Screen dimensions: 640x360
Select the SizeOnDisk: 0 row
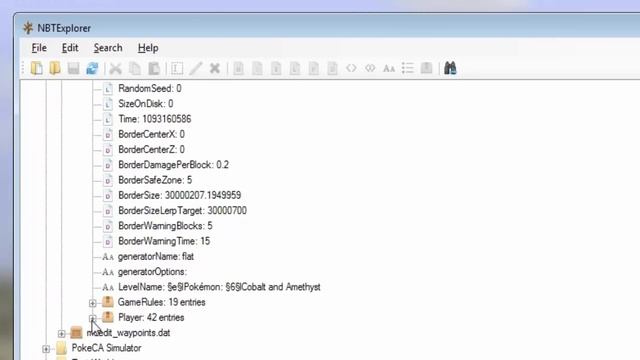146,104
